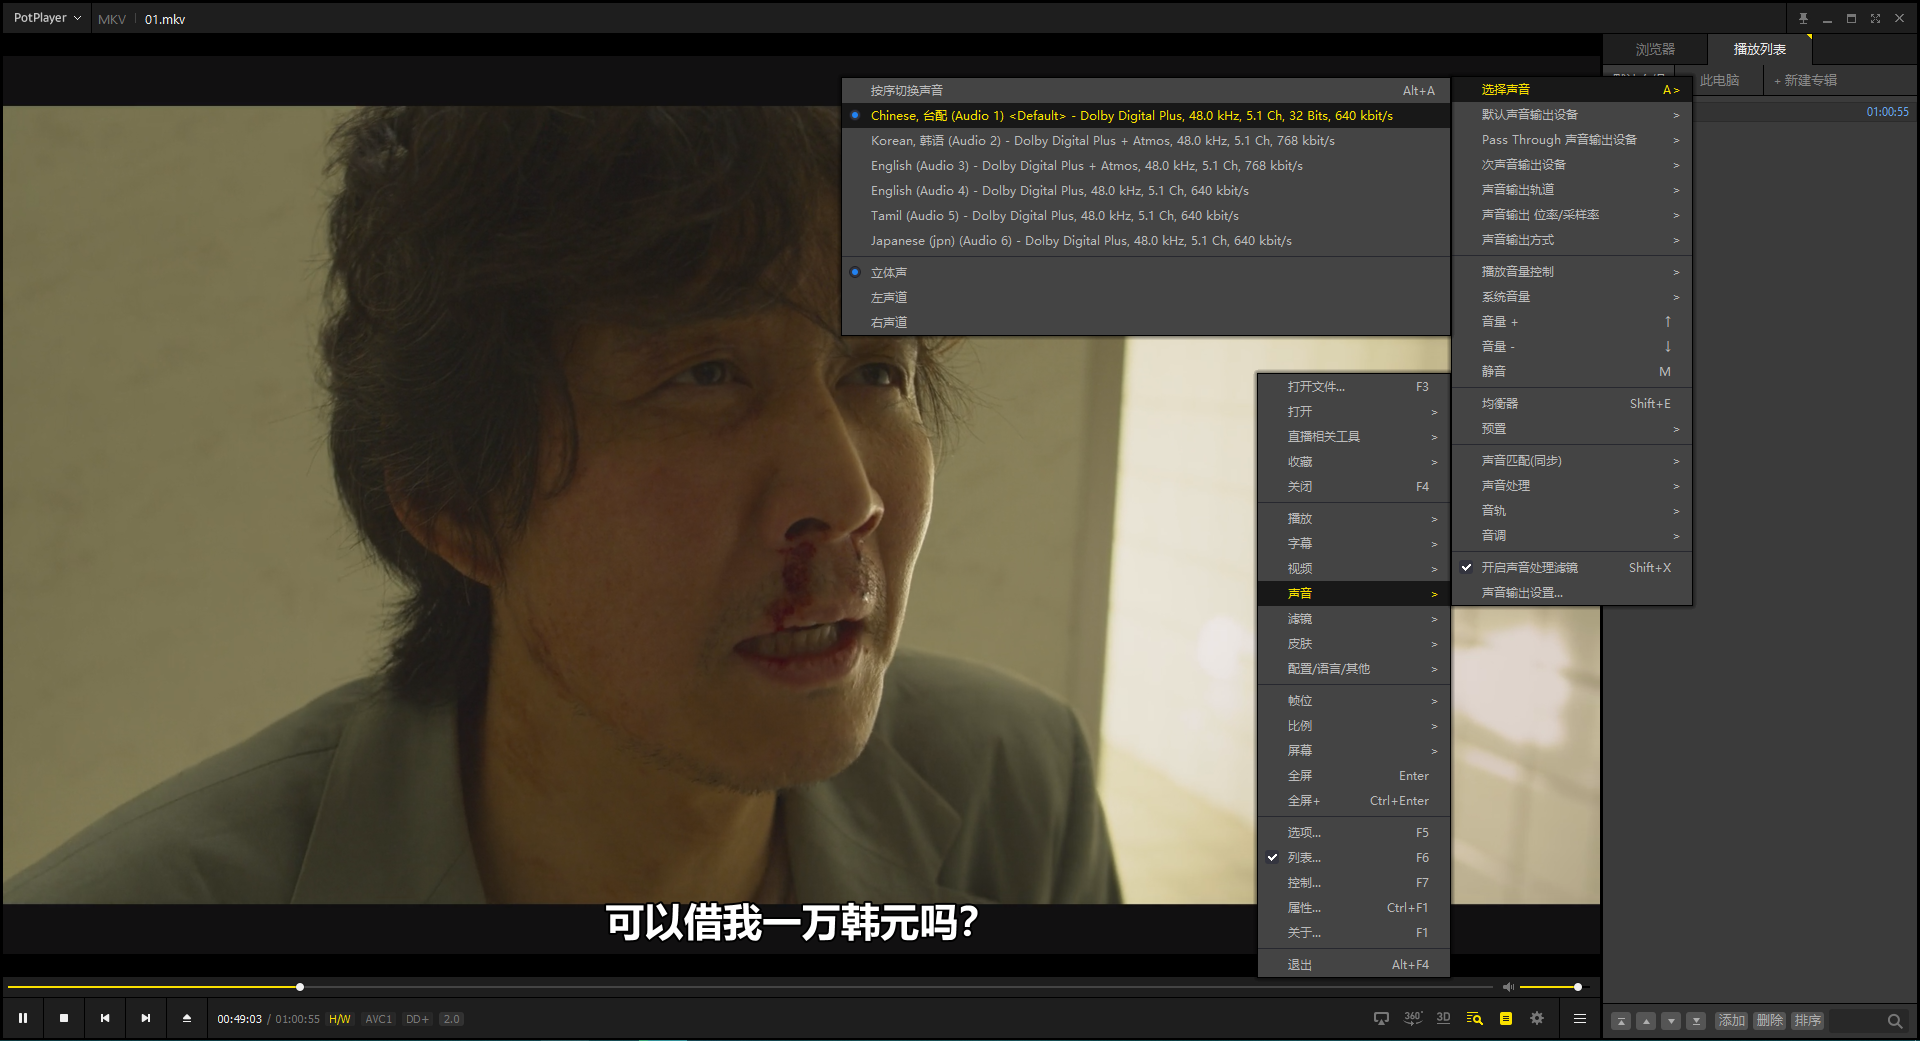Click inside the playlist search field
The image size is (1920, 1041).
[1860, 1020]
